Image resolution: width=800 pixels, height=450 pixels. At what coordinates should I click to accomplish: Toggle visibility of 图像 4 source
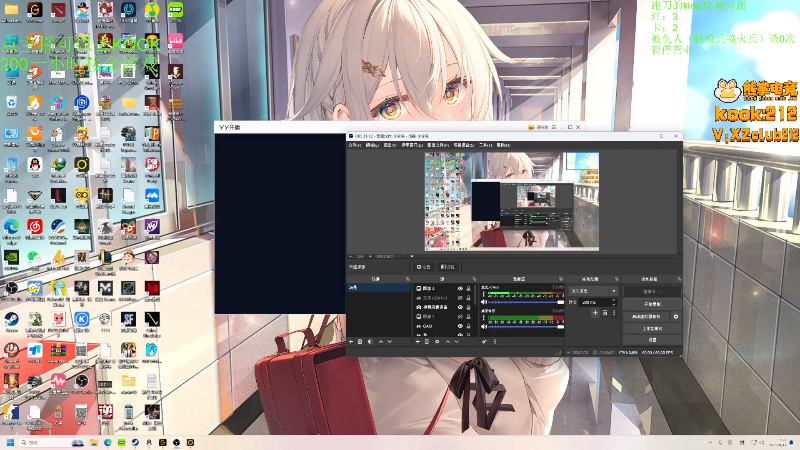[x=460, y=288]
